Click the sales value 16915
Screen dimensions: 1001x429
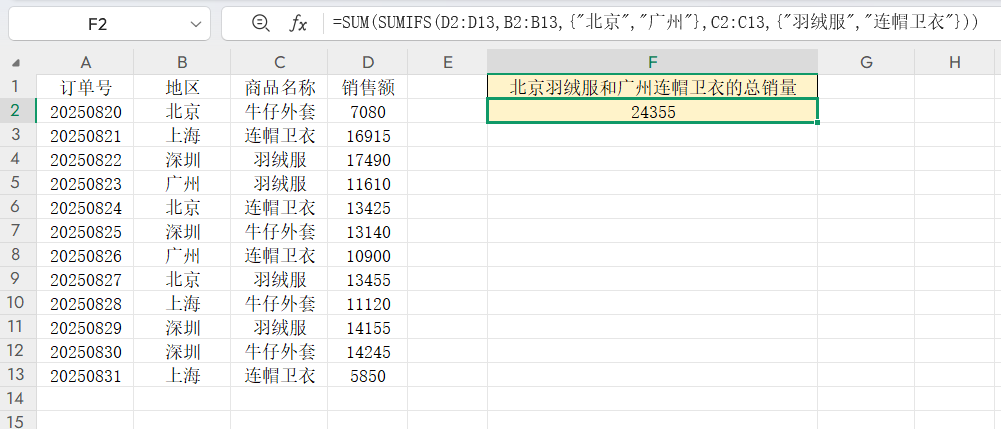point(369,136)
